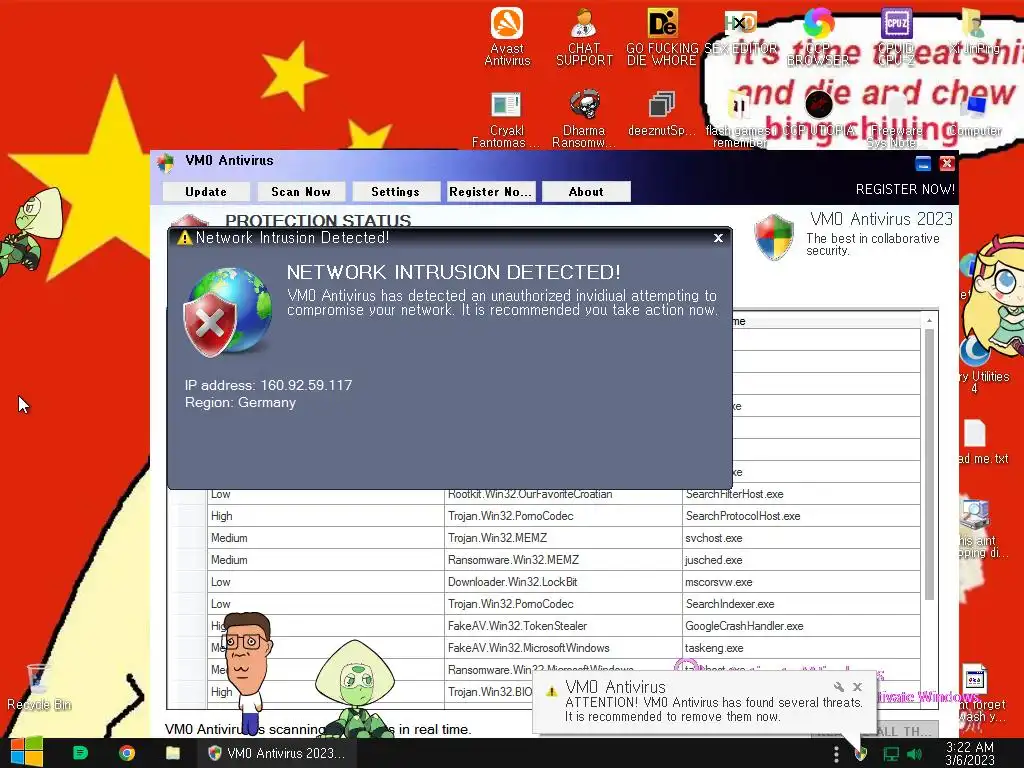Click the VM0 Antivirus 2023 shield logo

pyautogui.click(x=774, y=236)
